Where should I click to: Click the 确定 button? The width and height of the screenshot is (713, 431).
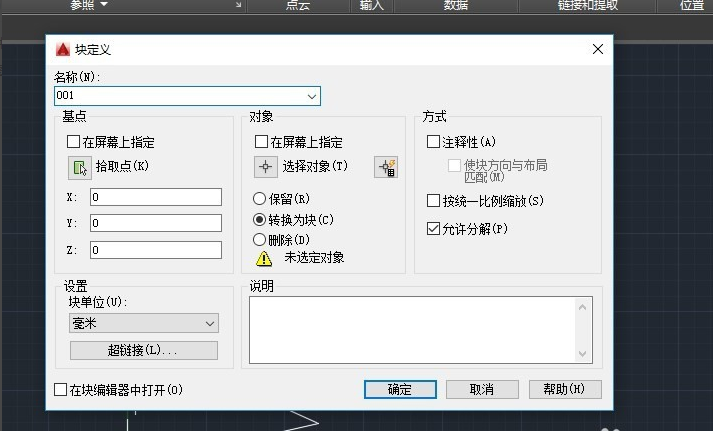click(x=400, y=389)
